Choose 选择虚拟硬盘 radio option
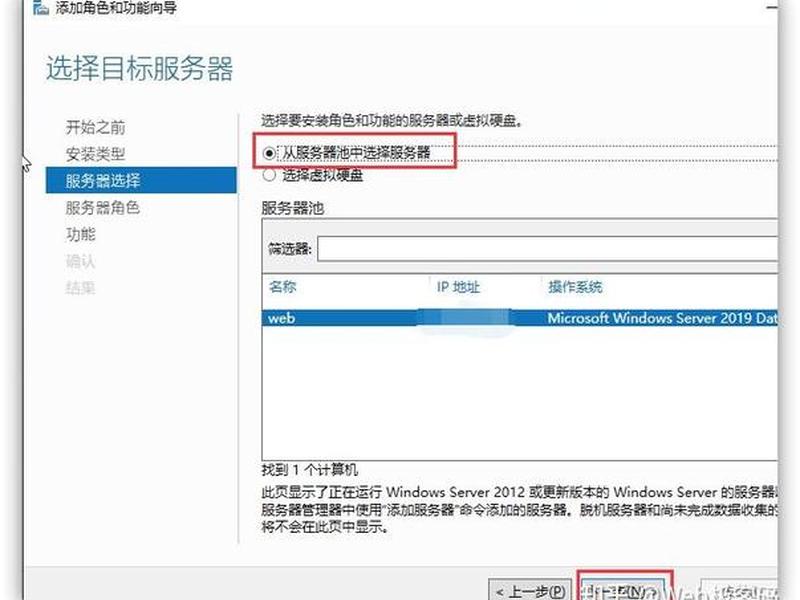The image size is (800, 600). (x=269, y=176)
